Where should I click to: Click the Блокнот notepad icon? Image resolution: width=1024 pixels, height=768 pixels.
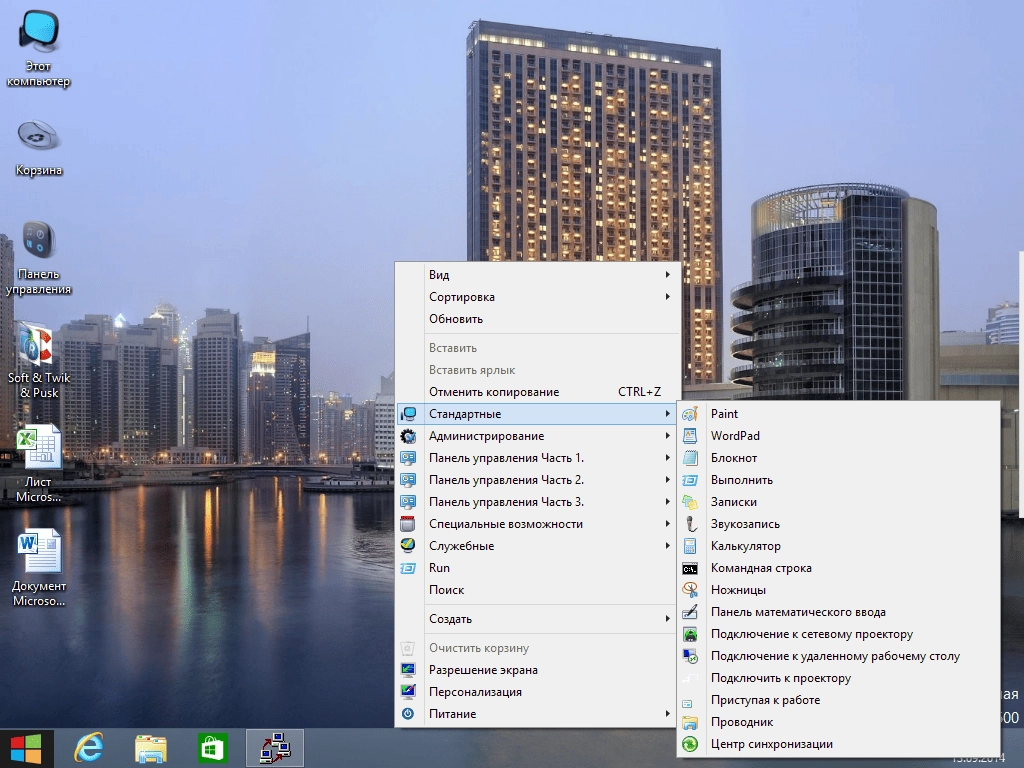(690, 458)
